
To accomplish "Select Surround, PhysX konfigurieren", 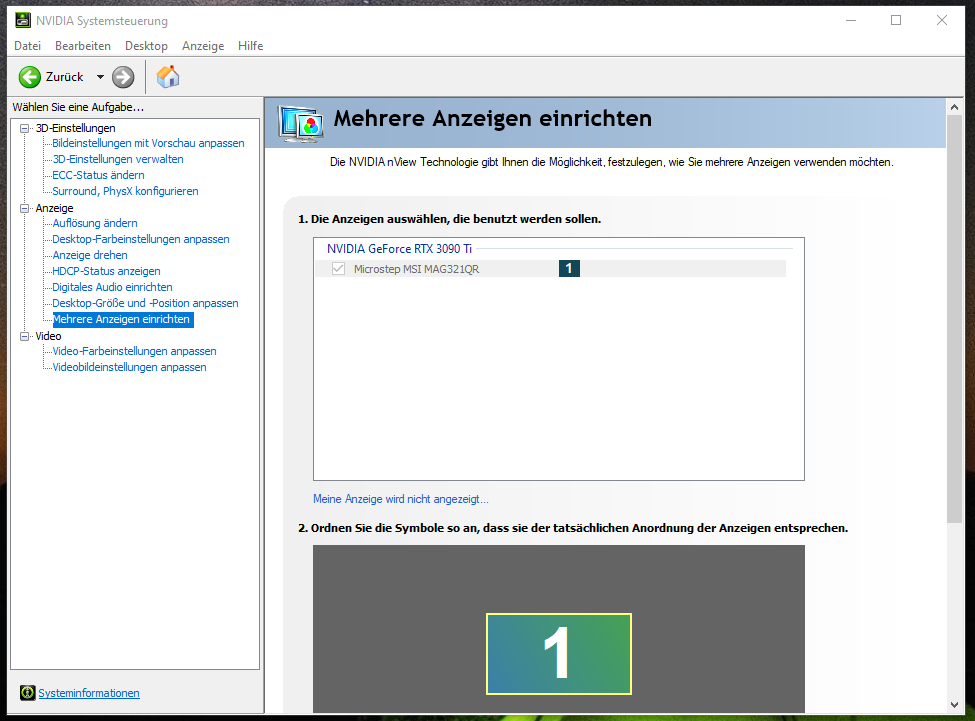I will pos(126,191).
